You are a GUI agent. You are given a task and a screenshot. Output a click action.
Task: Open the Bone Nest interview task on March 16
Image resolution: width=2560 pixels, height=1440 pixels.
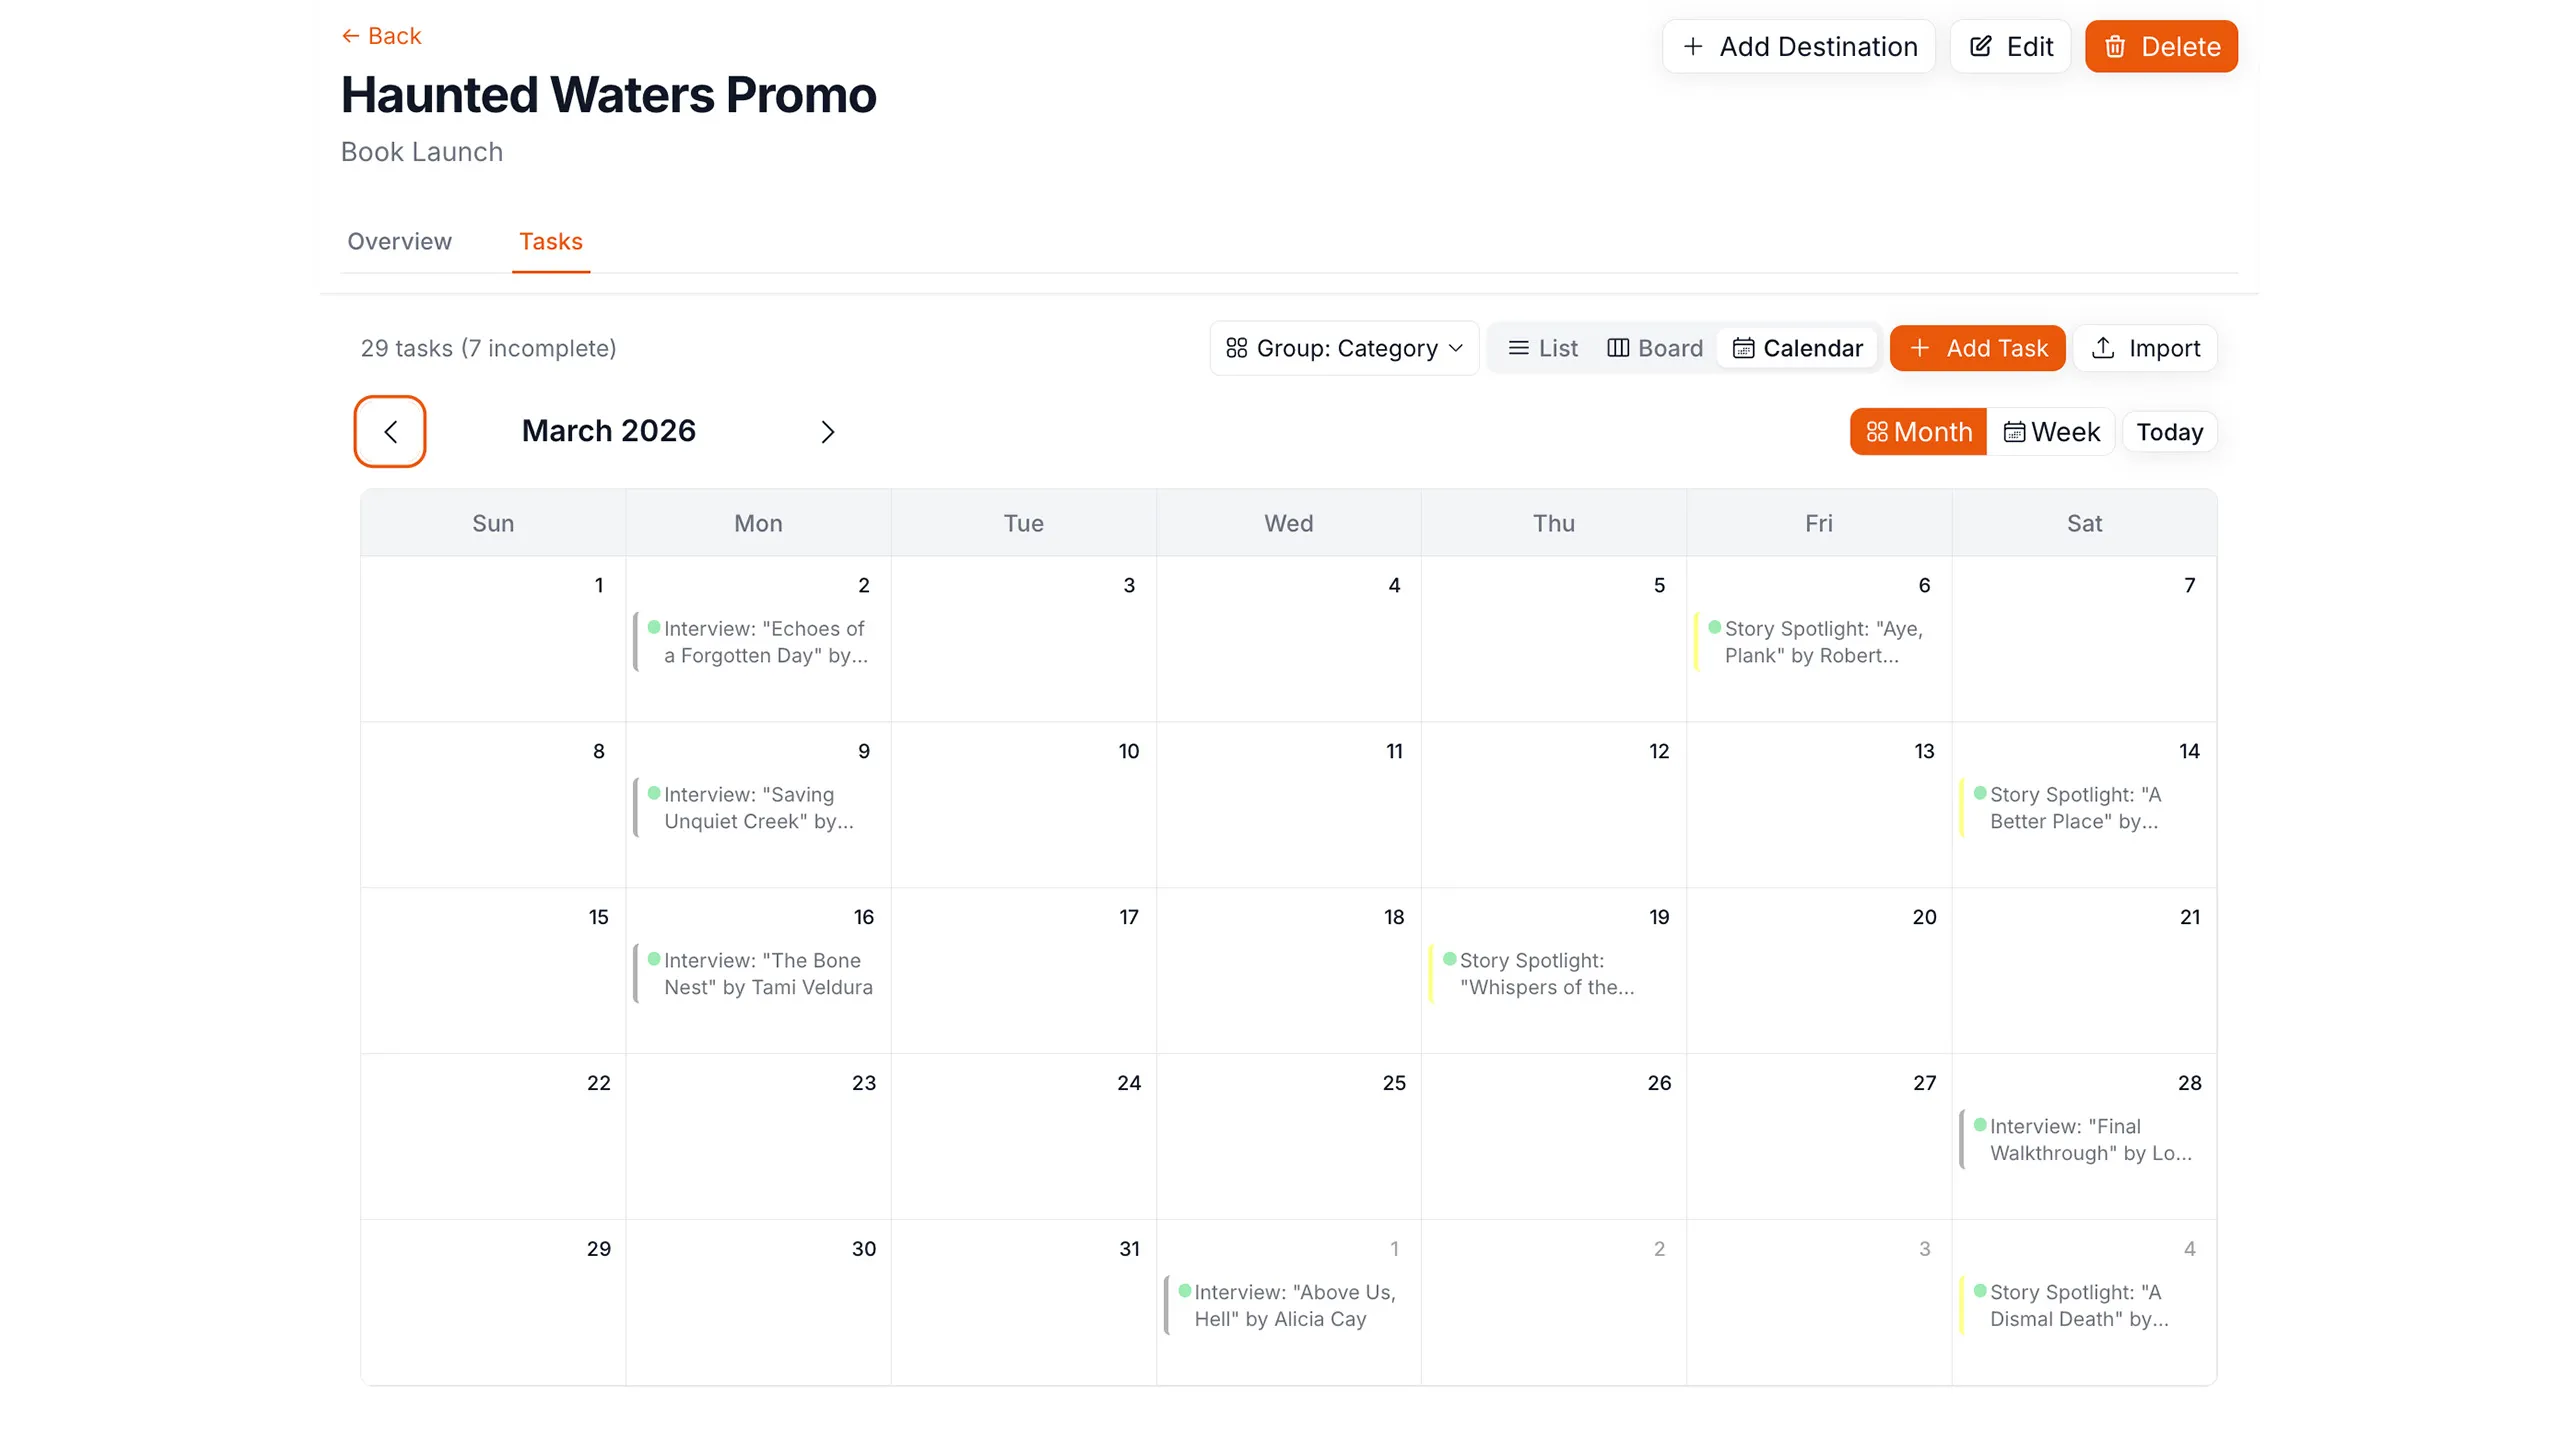[762, 973]
